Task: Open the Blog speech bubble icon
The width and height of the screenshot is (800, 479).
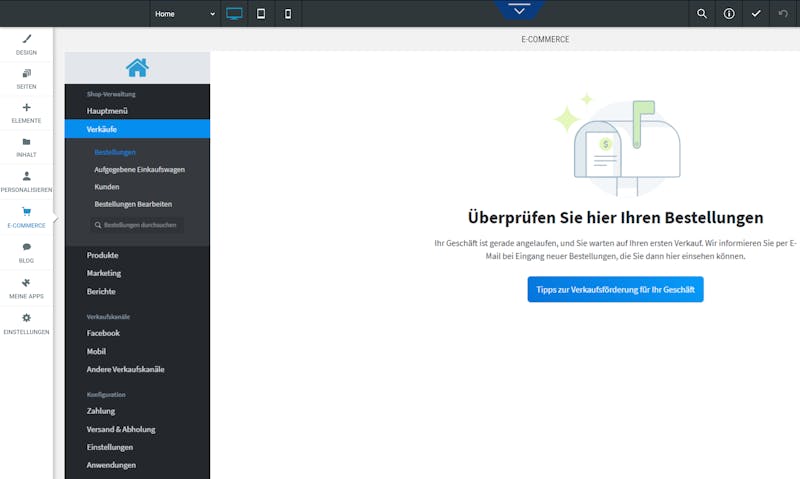Action: click(27, 247)
